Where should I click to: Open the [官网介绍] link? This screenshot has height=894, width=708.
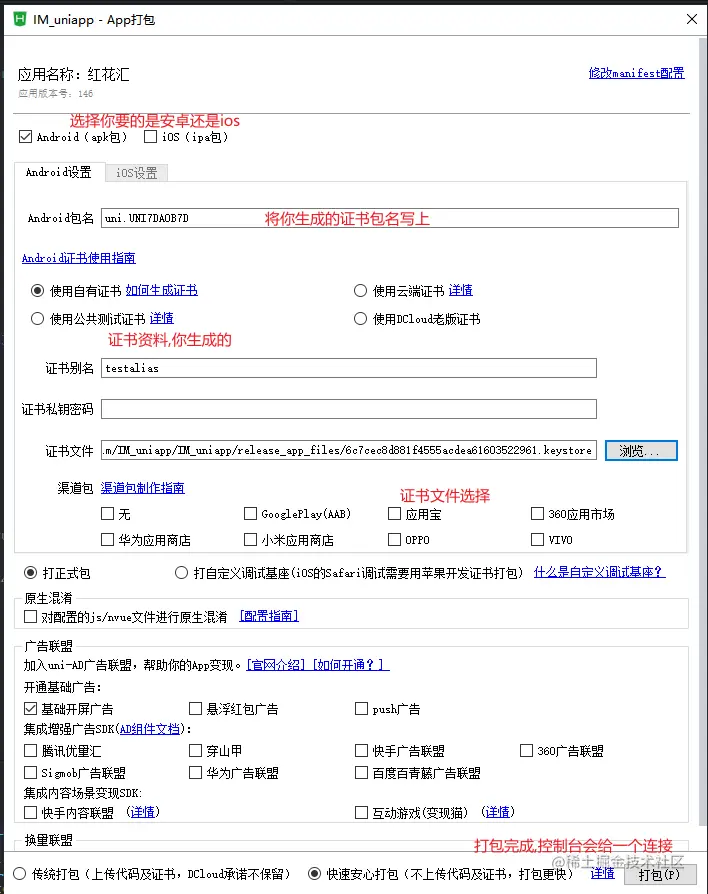(x=276, y=665)
